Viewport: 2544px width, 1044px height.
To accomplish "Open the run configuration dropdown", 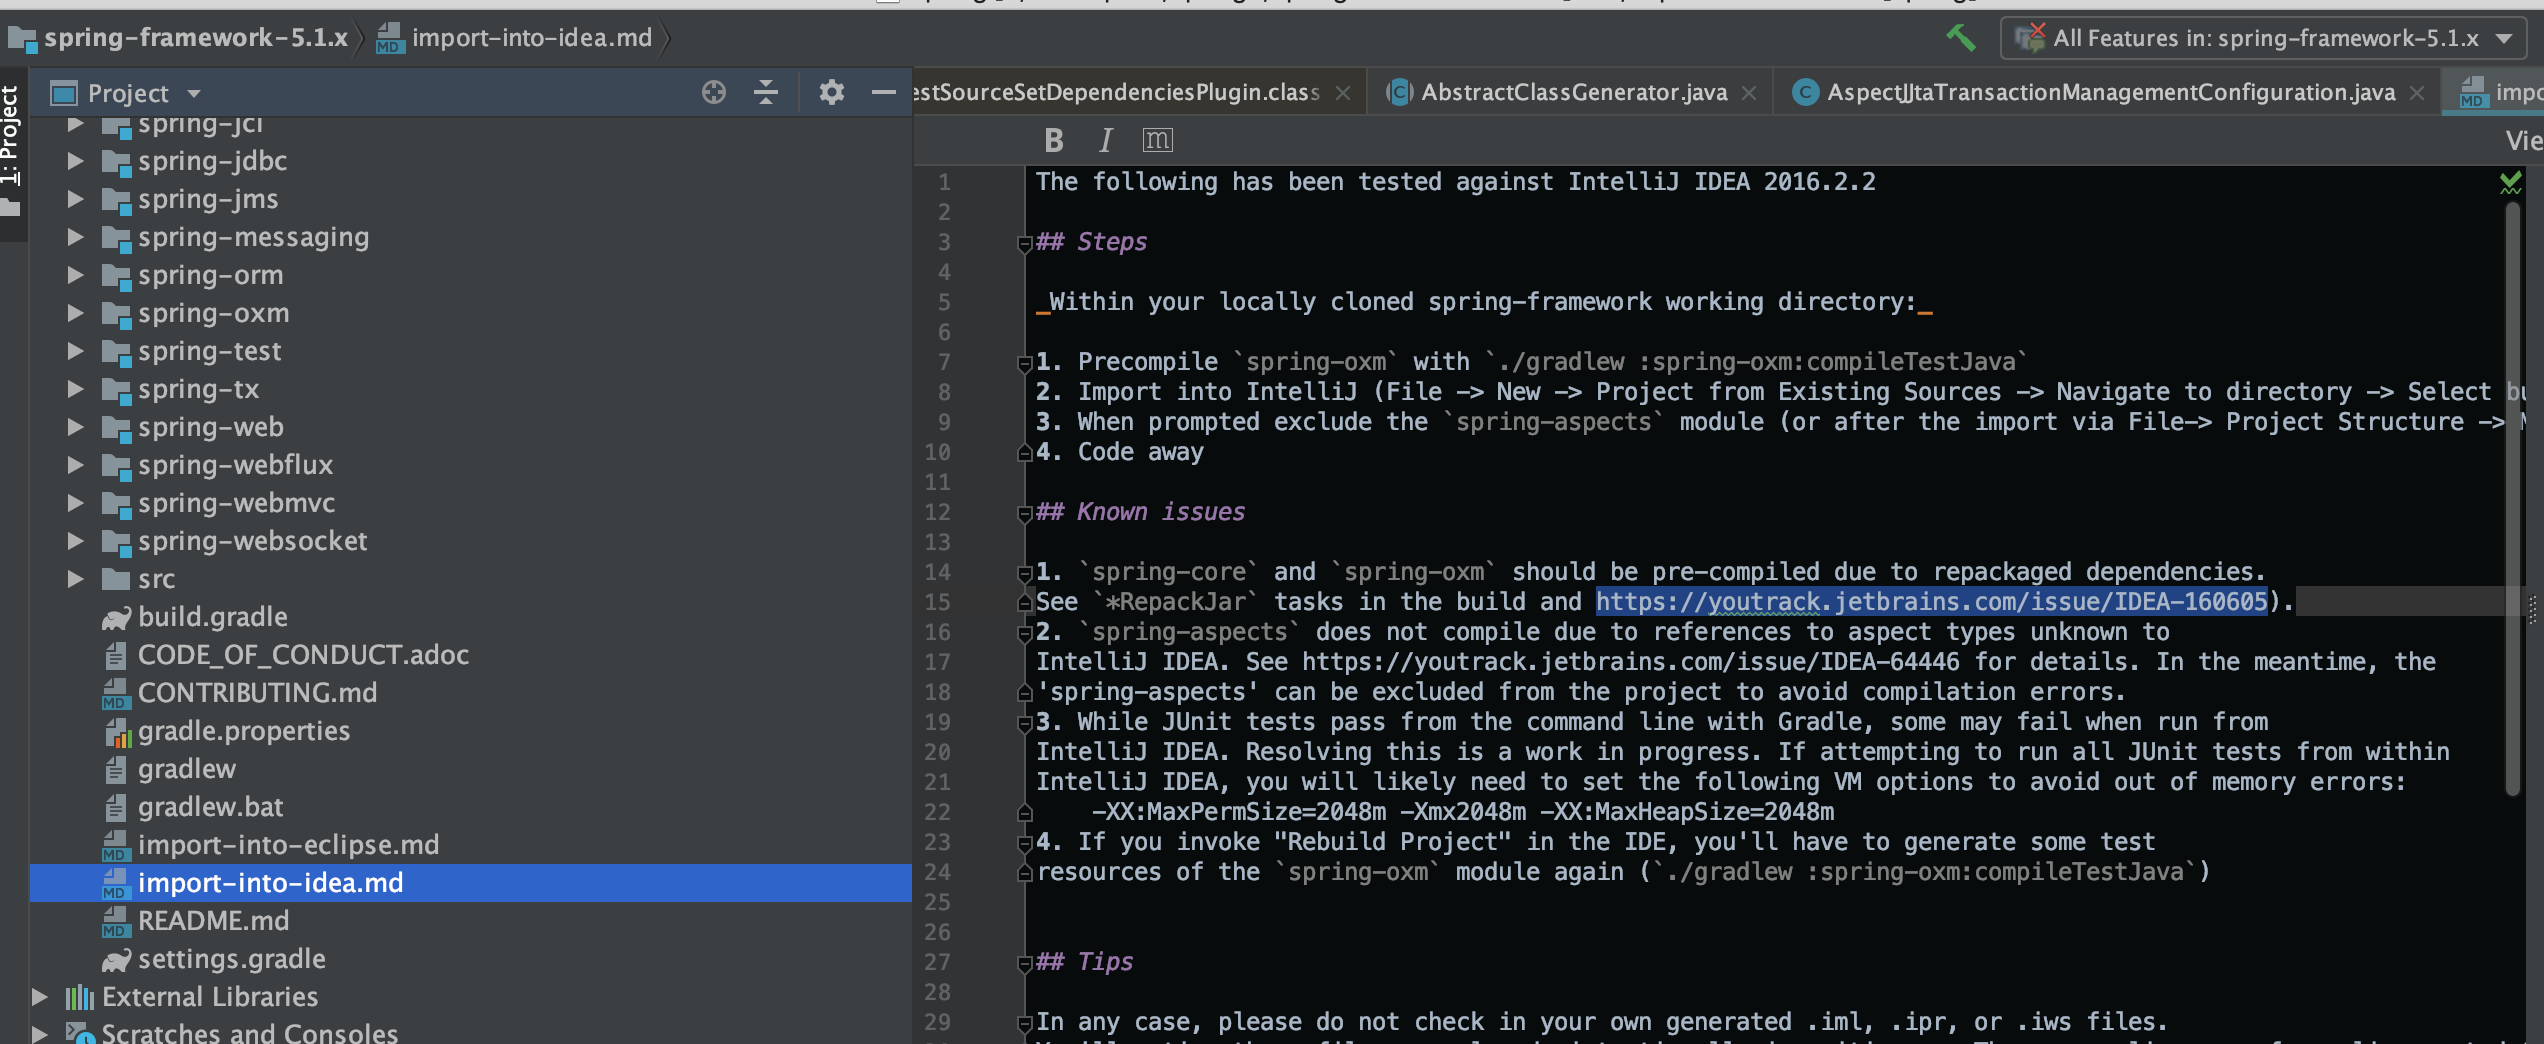I will tap(2264, 38).
